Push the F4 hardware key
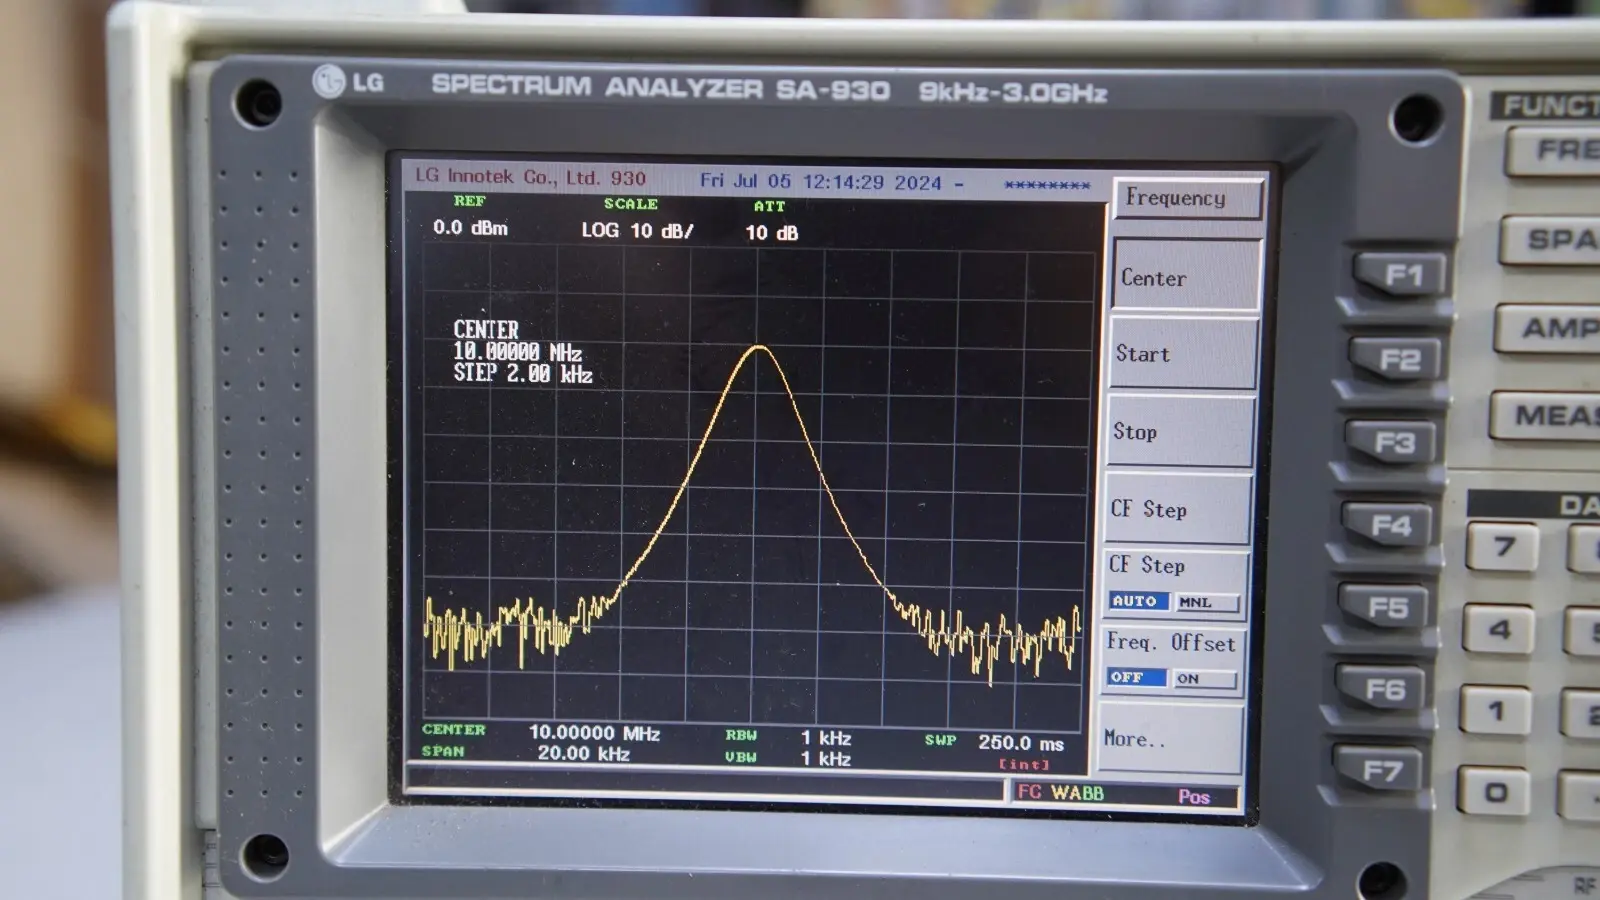The width and height of the screenshot is (1600, 900). [1391, 525]
